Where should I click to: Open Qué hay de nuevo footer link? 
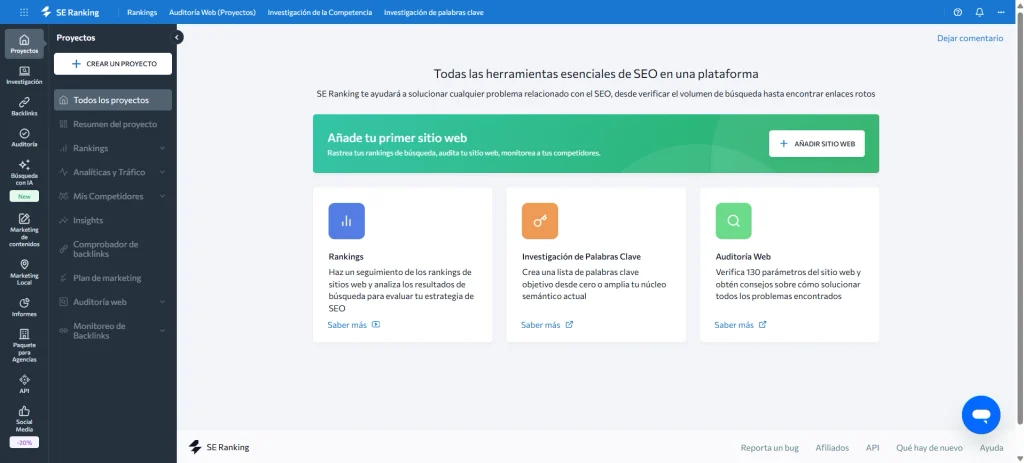[929, 448]
